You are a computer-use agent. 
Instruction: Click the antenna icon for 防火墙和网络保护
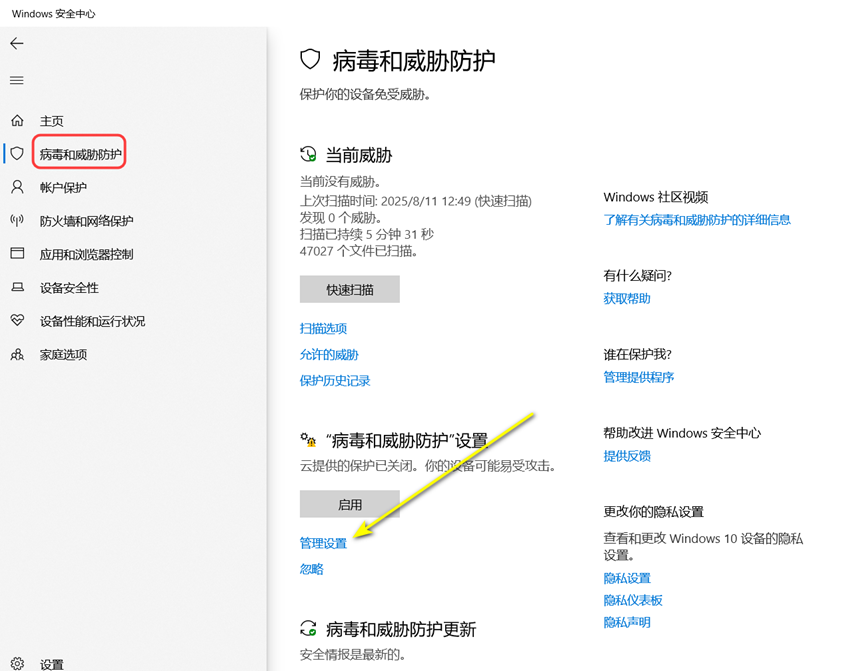(18, 220)
